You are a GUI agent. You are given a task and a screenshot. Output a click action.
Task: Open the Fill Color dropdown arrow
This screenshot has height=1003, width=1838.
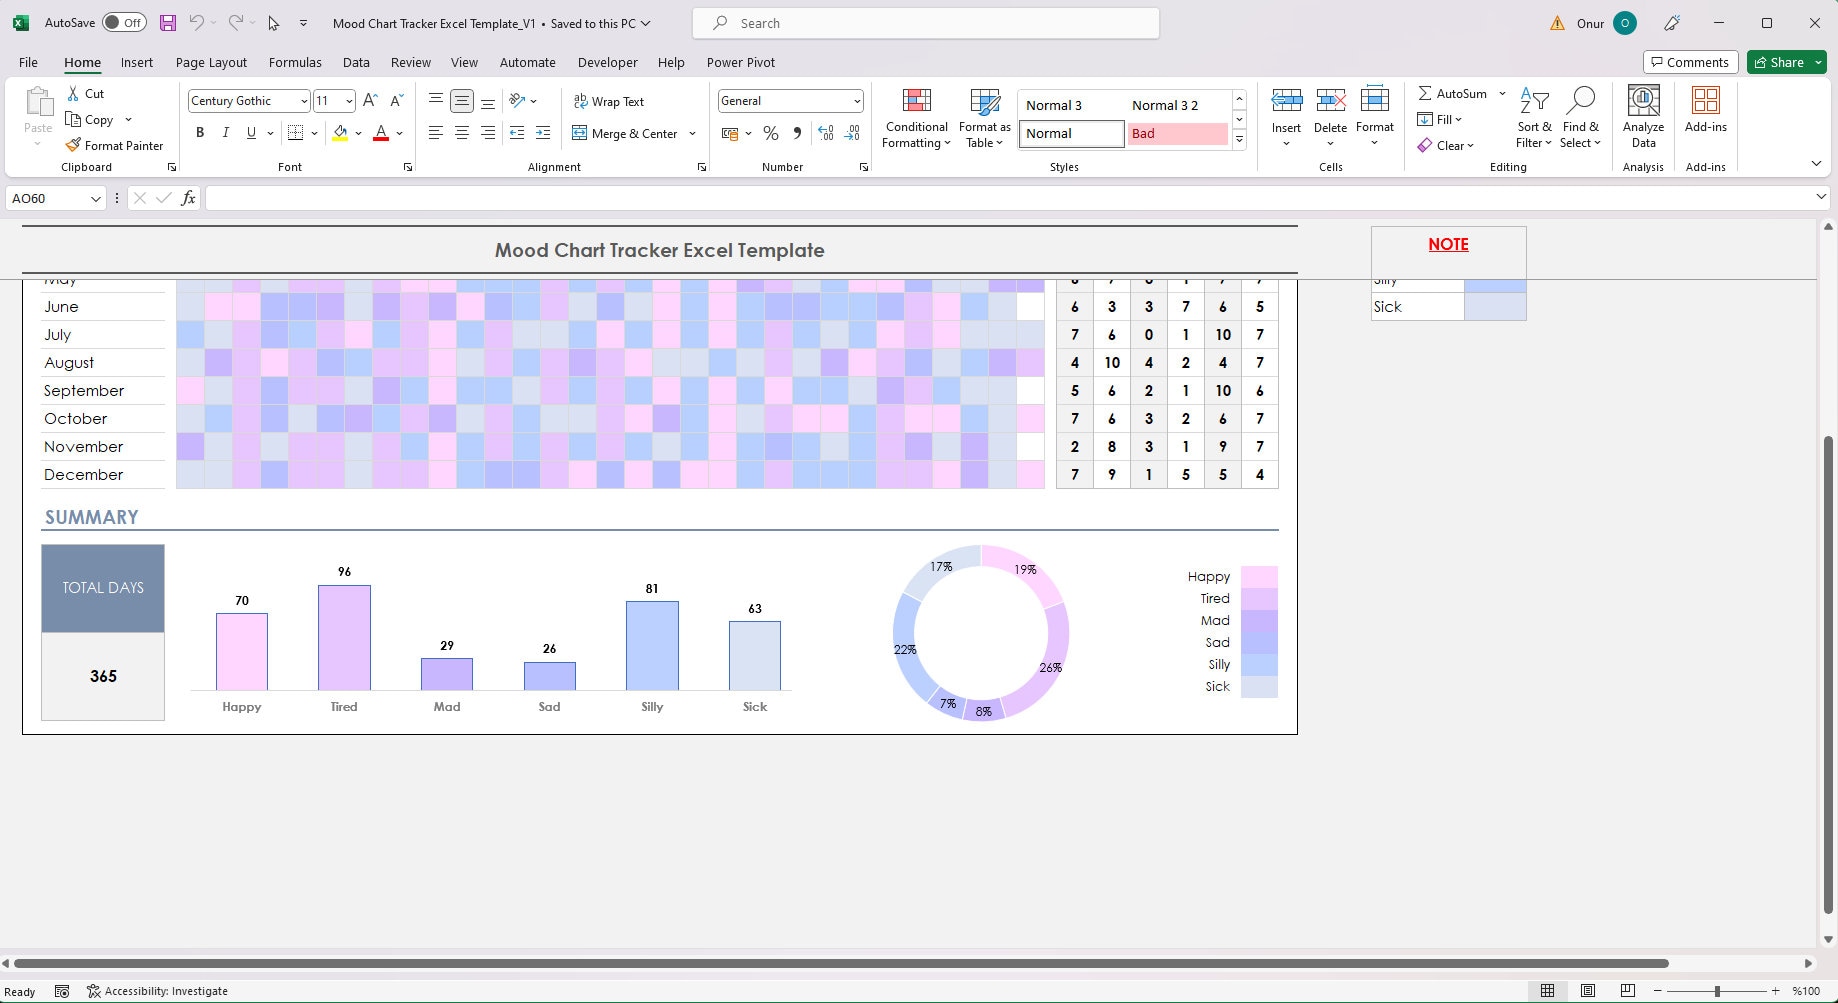(358, 133)
